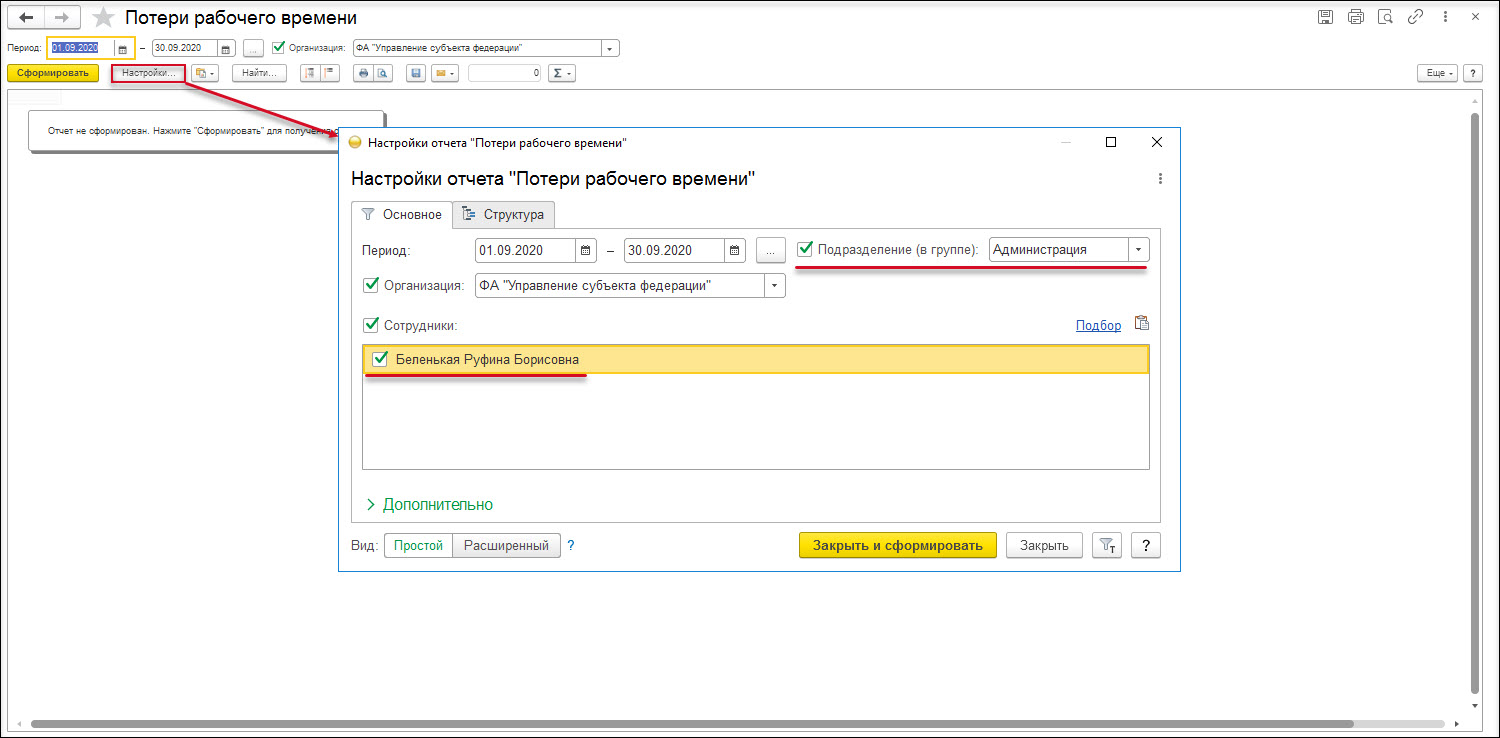Screen dimensions: 1500x738
Task: Click dialog start date field 01.09.2020
Action: (x=526, y=250)
